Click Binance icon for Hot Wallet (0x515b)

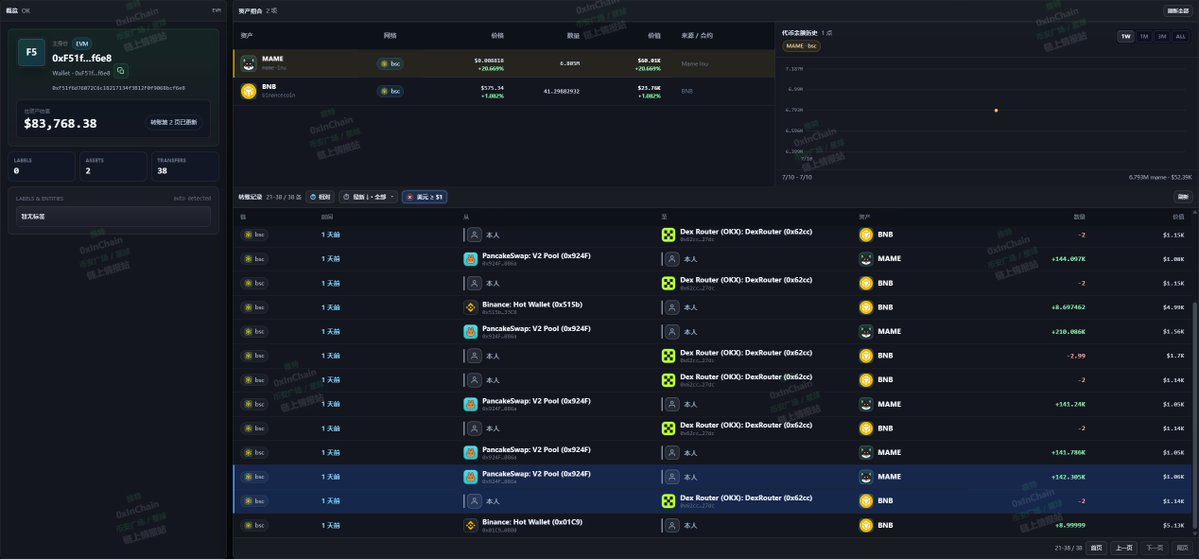[x=470, y=307]
